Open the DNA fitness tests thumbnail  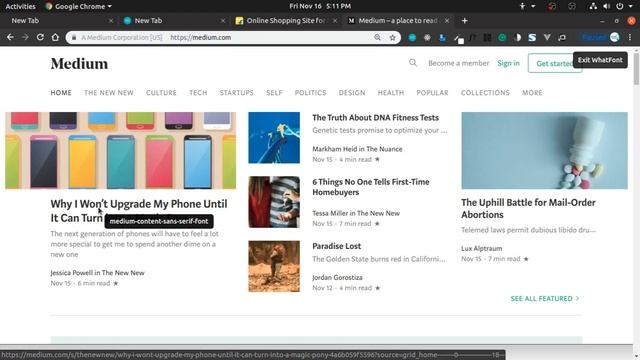274,138
